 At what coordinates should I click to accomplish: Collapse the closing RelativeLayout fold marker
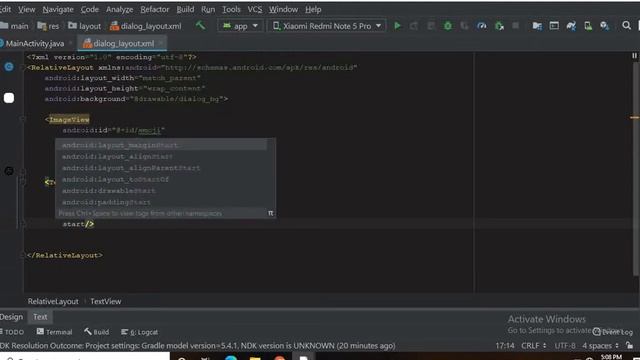coord(22,255)
